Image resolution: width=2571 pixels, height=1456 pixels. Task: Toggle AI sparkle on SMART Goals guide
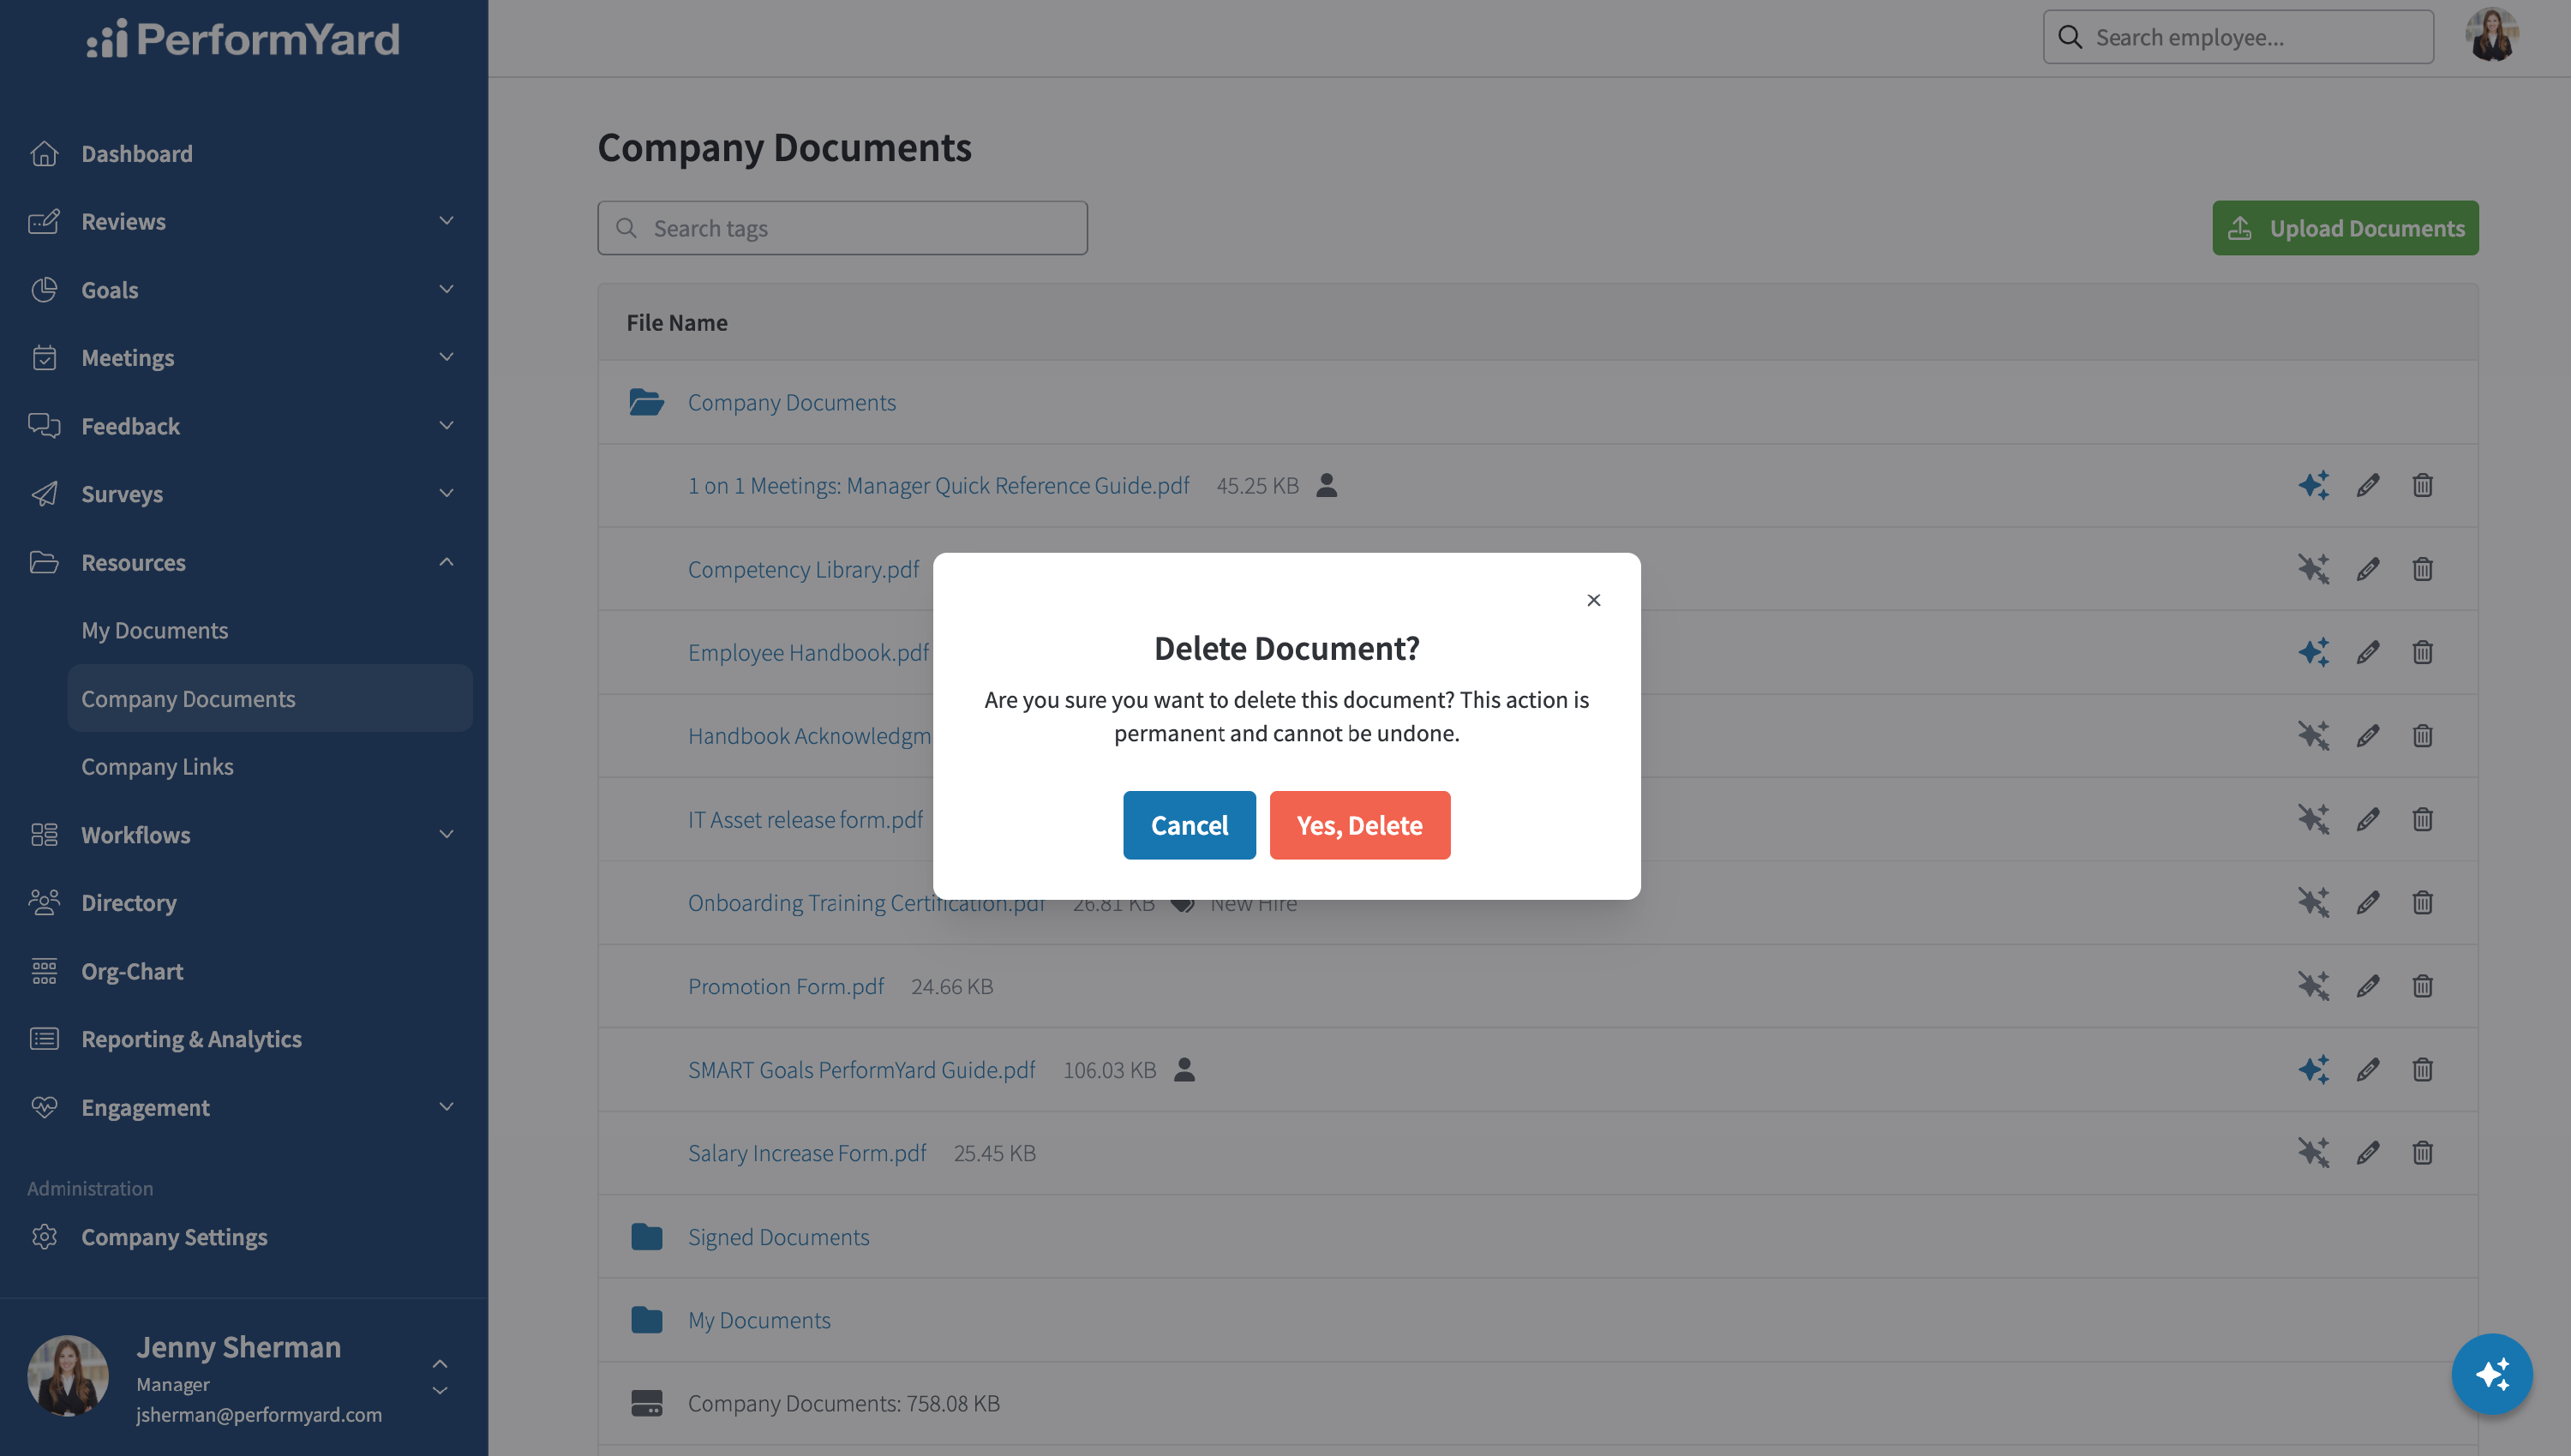[2313, 1069]
